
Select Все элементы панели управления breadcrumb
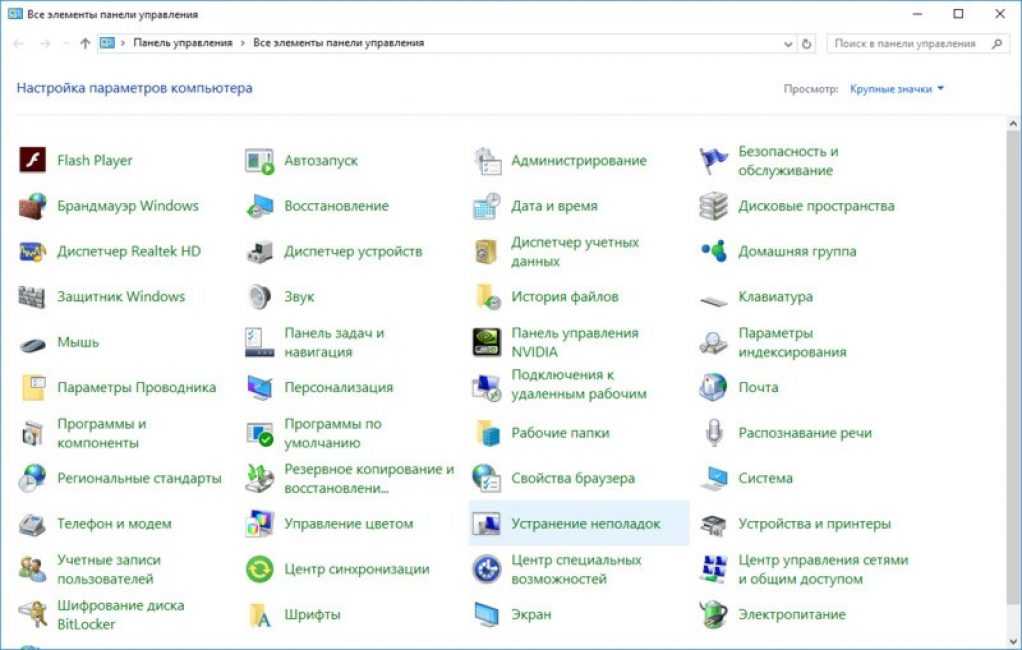(338, 43)
